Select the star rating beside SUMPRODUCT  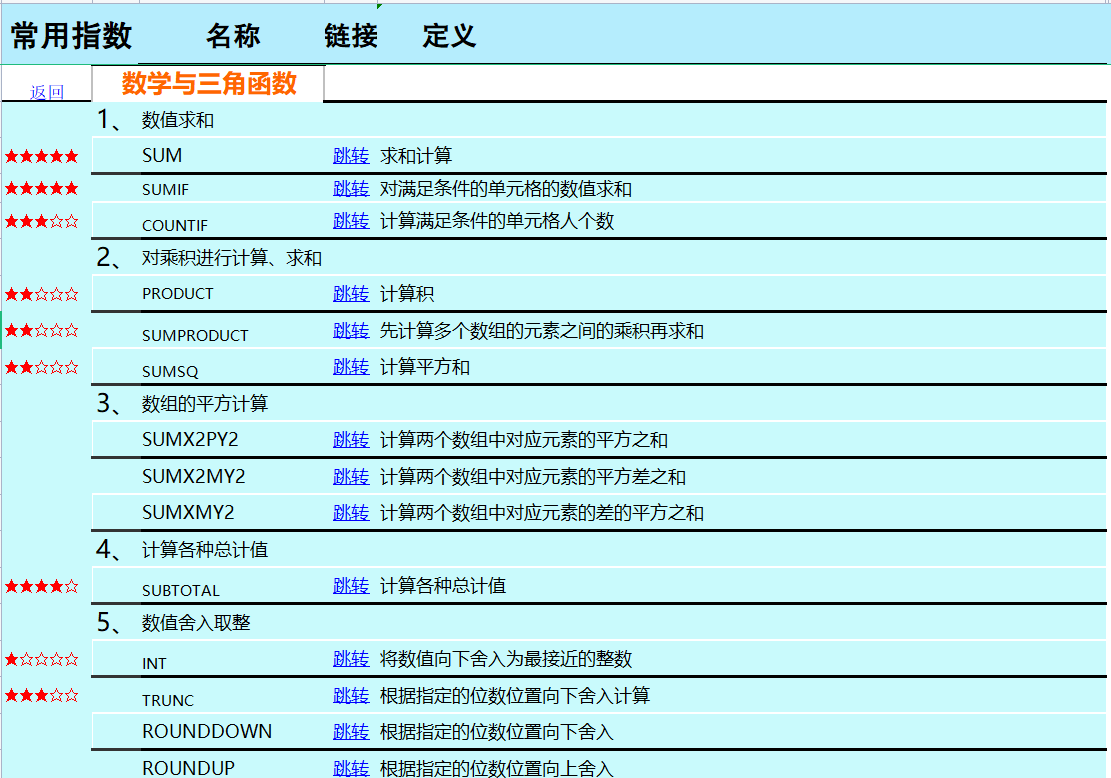42,330
